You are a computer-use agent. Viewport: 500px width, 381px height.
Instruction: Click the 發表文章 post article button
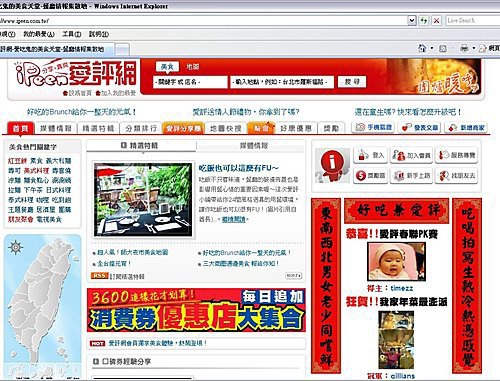pyautogui.click(x=420, y=127)
